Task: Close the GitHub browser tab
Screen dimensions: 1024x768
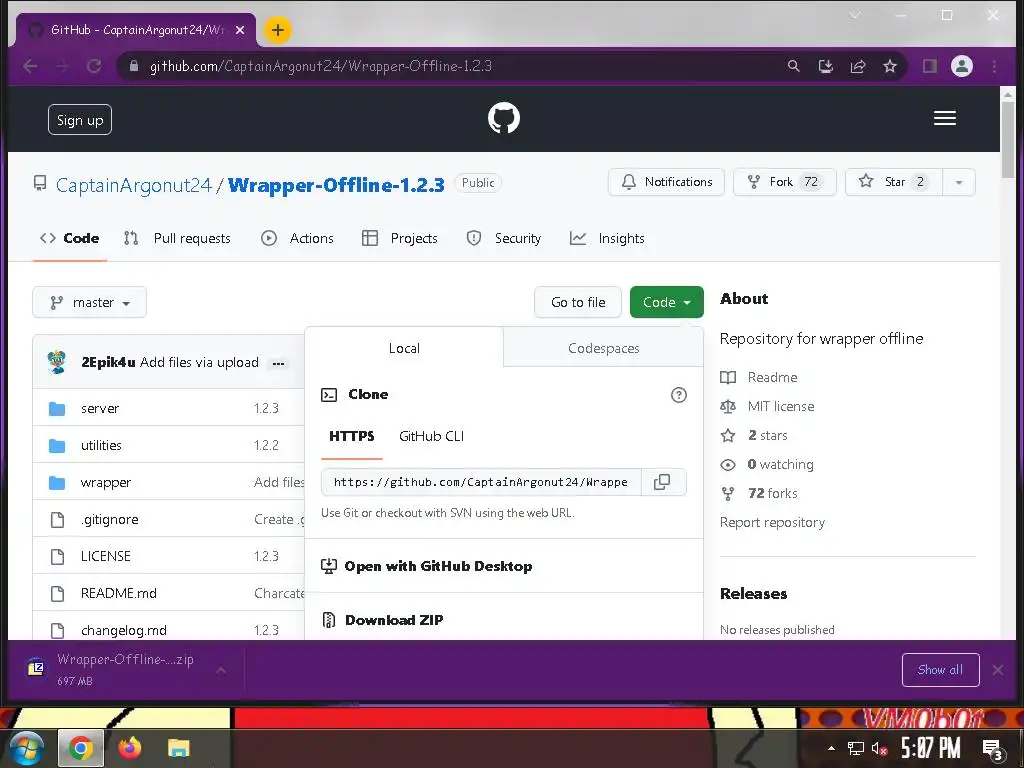Action: (x=240, y=30)
